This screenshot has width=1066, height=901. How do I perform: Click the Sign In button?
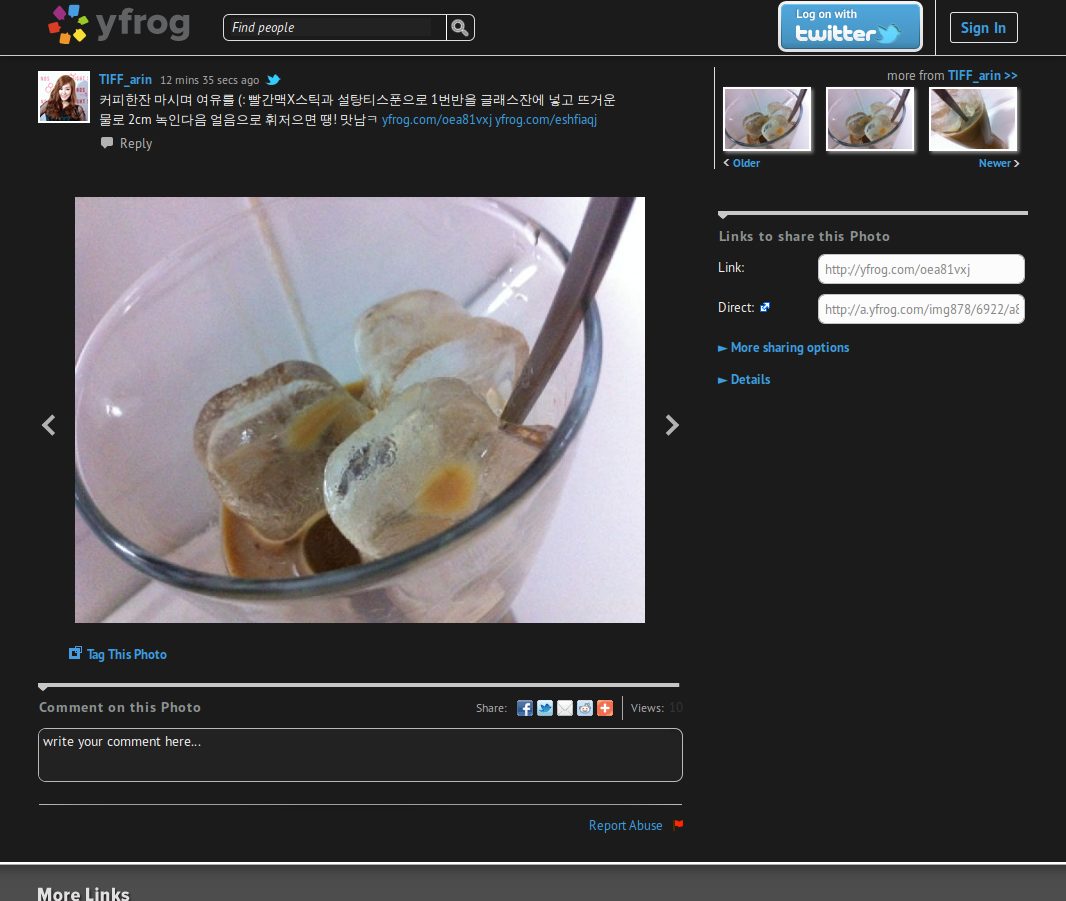pyautogui.click(x=983, y=28)
